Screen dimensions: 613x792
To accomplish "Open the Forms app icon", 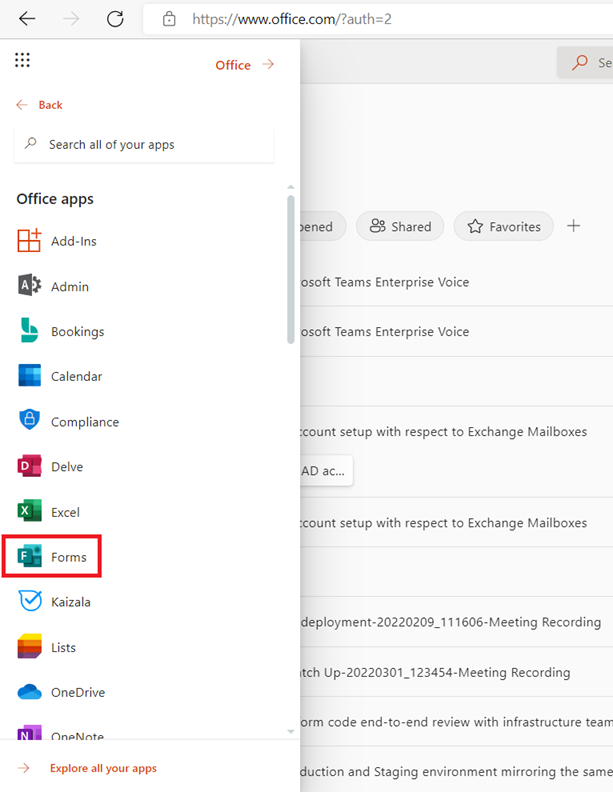I will [x=30, y=557].
